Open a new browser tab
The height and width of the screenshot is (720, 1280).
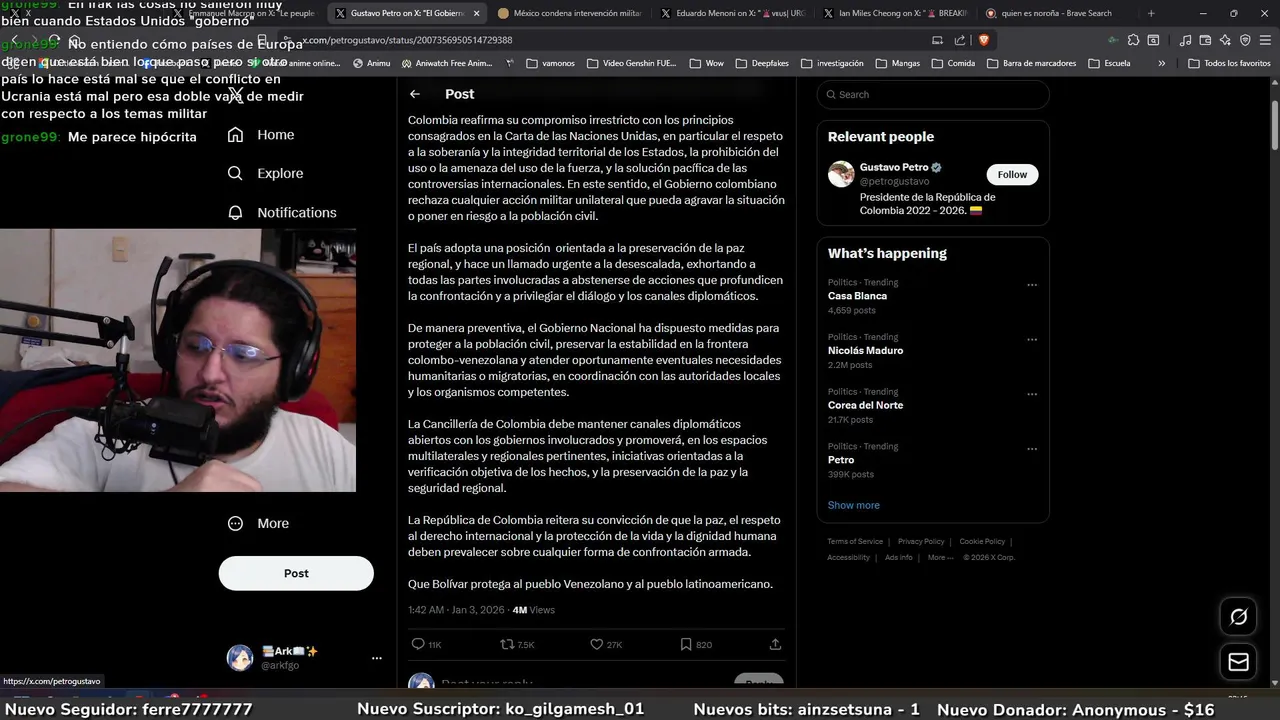coord(1151,13)
